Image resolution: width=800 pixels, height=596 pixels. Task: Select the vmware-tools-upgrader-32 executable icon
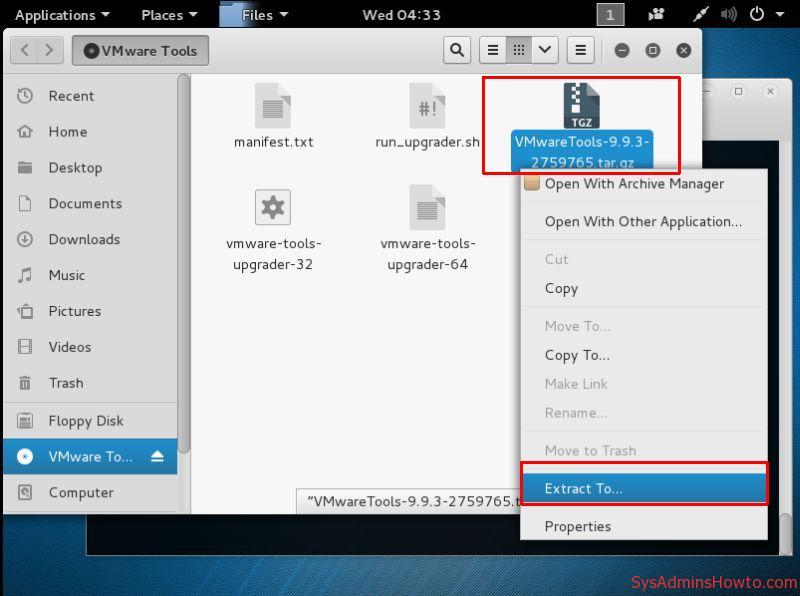[273, 207]
